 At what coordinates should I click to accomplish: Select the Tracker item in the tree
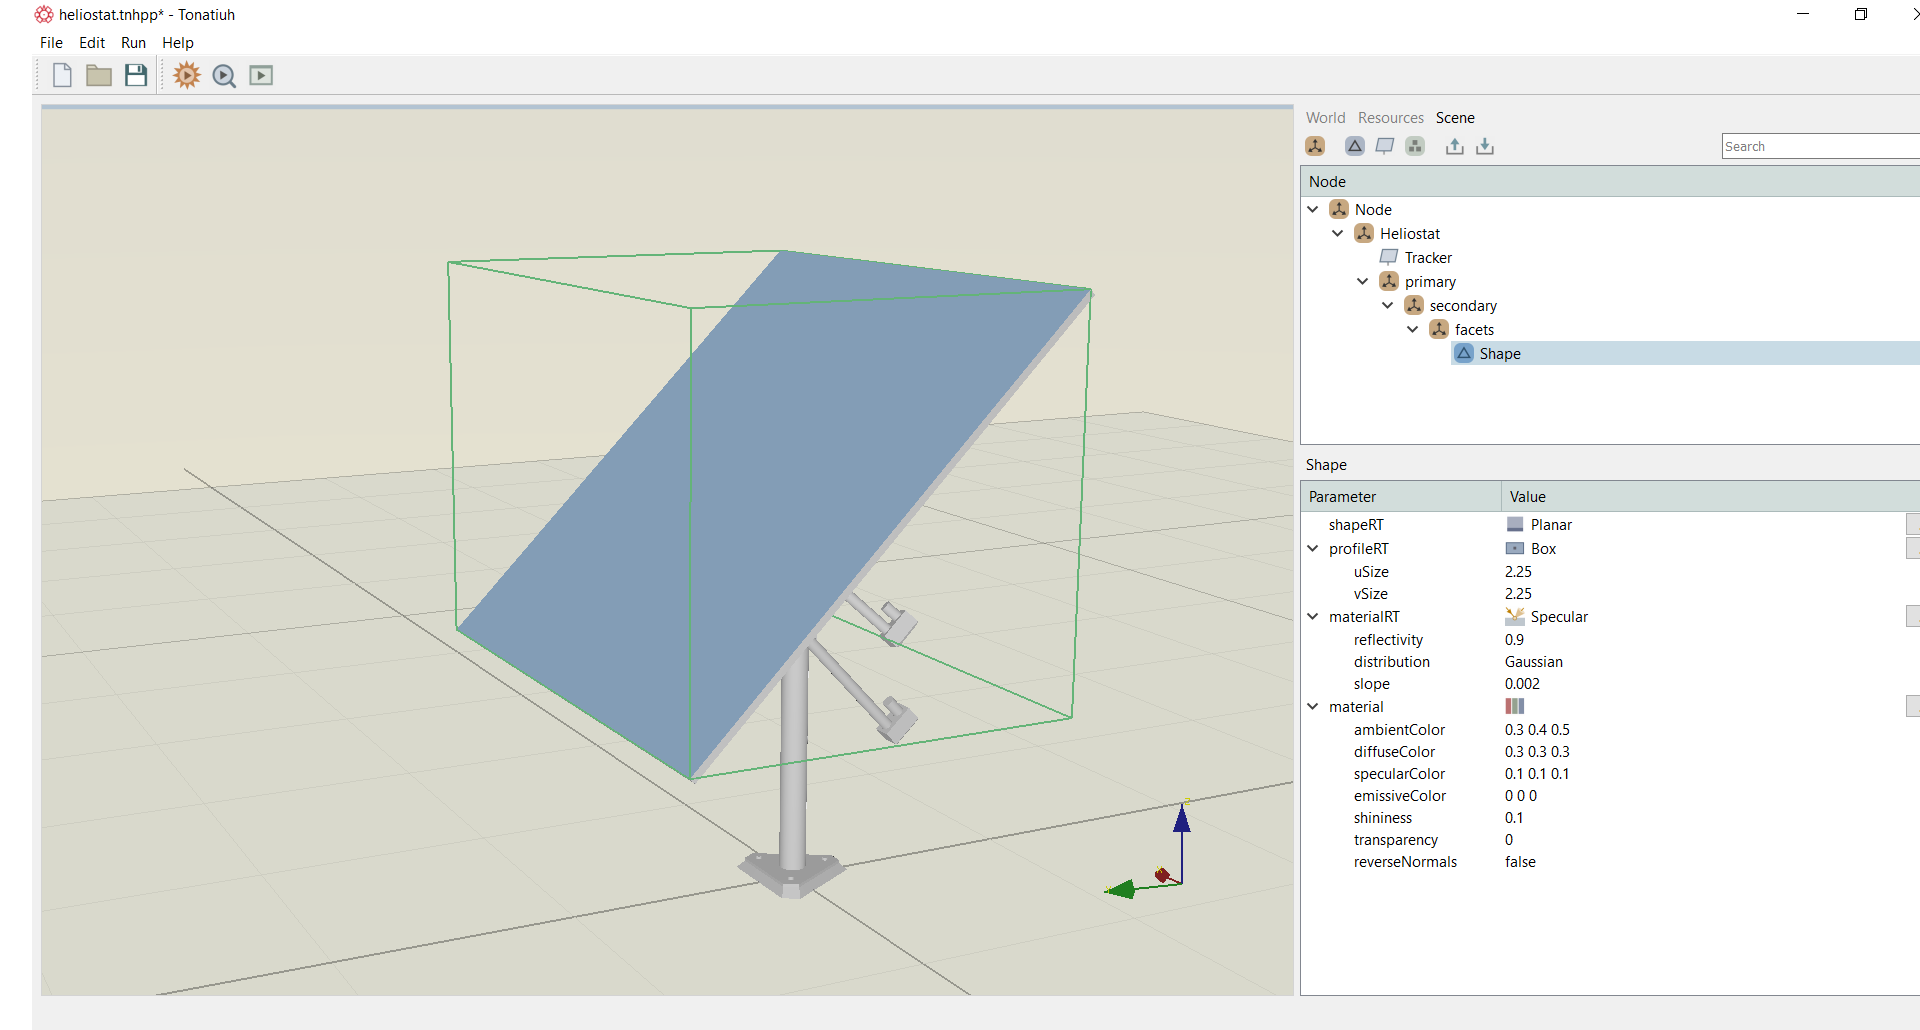pyautogui.click(x=1428, y=257)
